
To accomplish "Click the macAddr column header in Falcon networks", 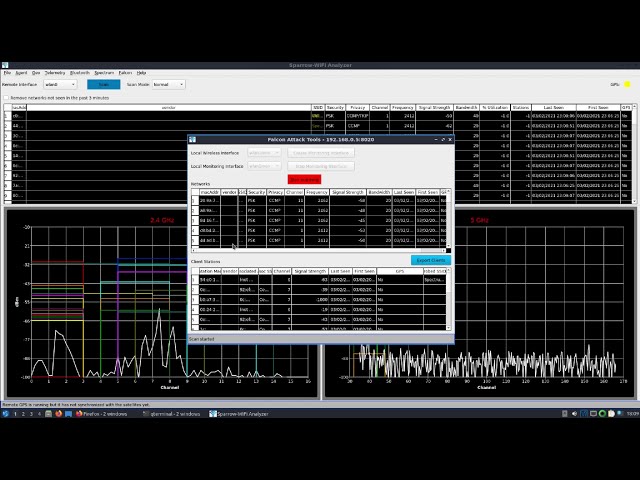I will coord(210,192).
